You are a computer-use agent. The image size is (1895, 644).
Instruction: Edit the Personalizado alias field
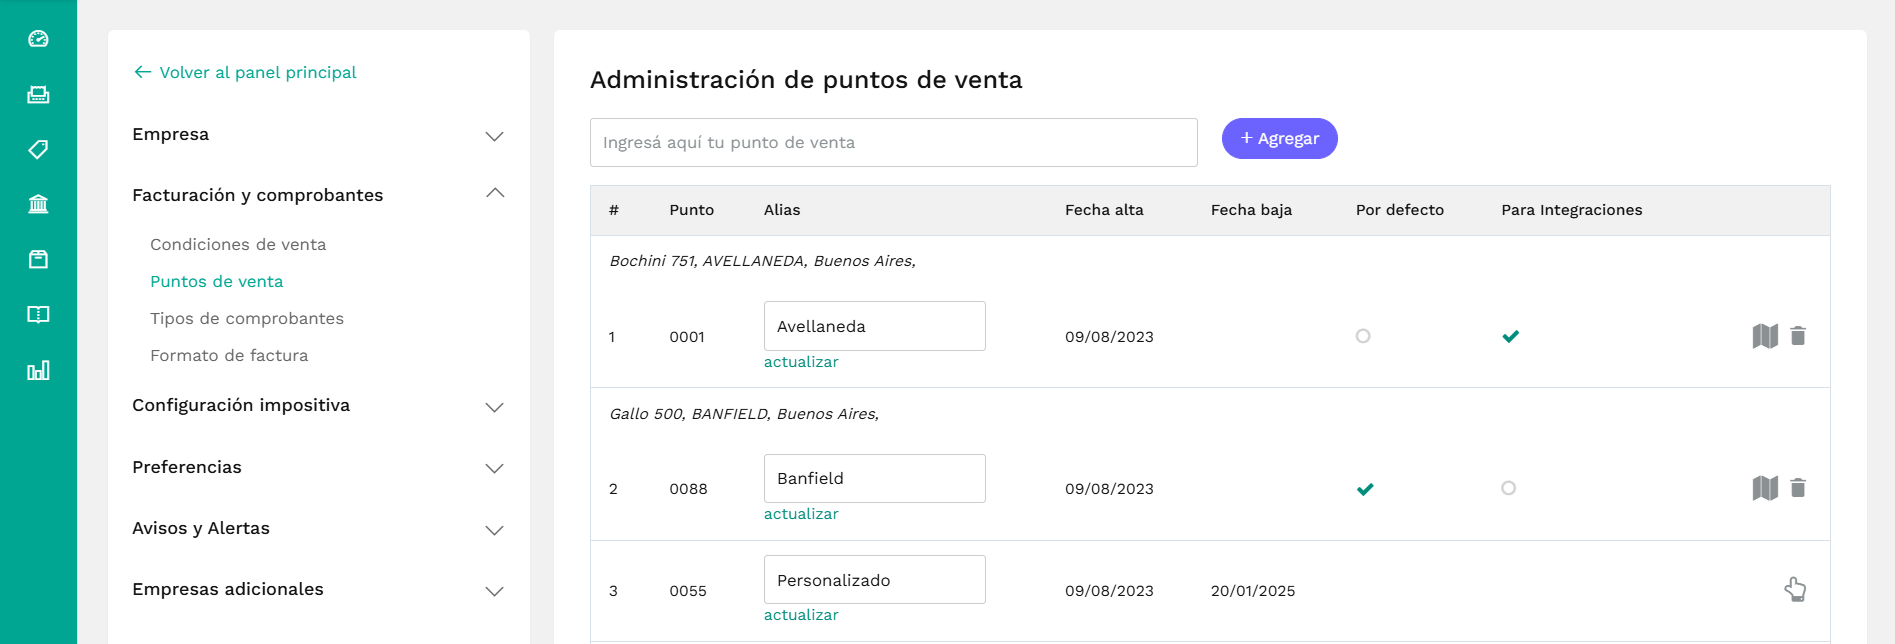(875, 580)
